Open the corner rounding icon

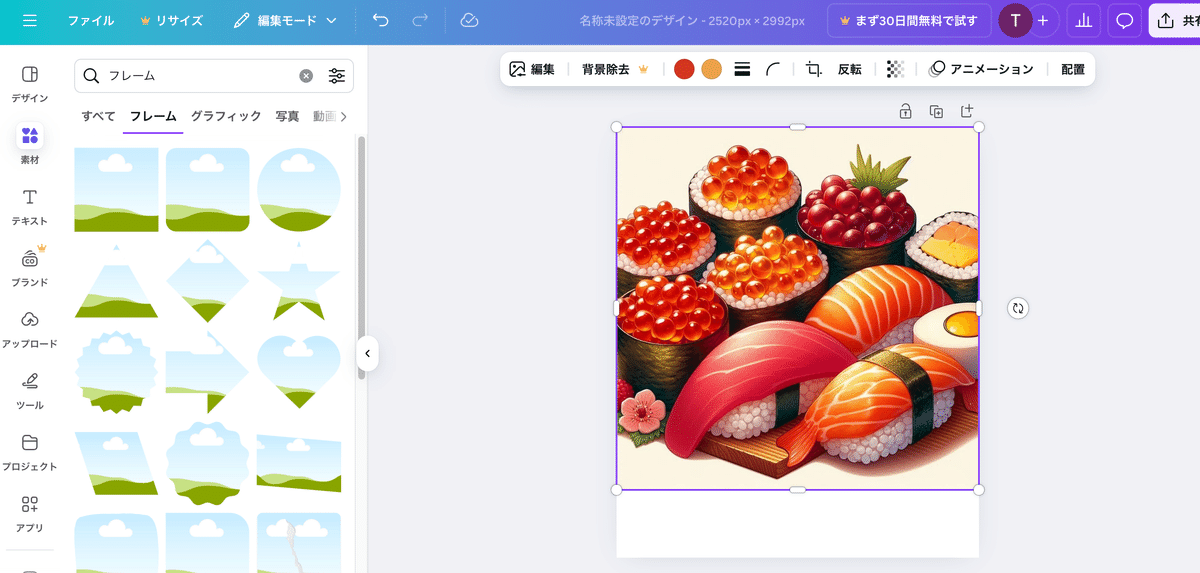[773, 69]
